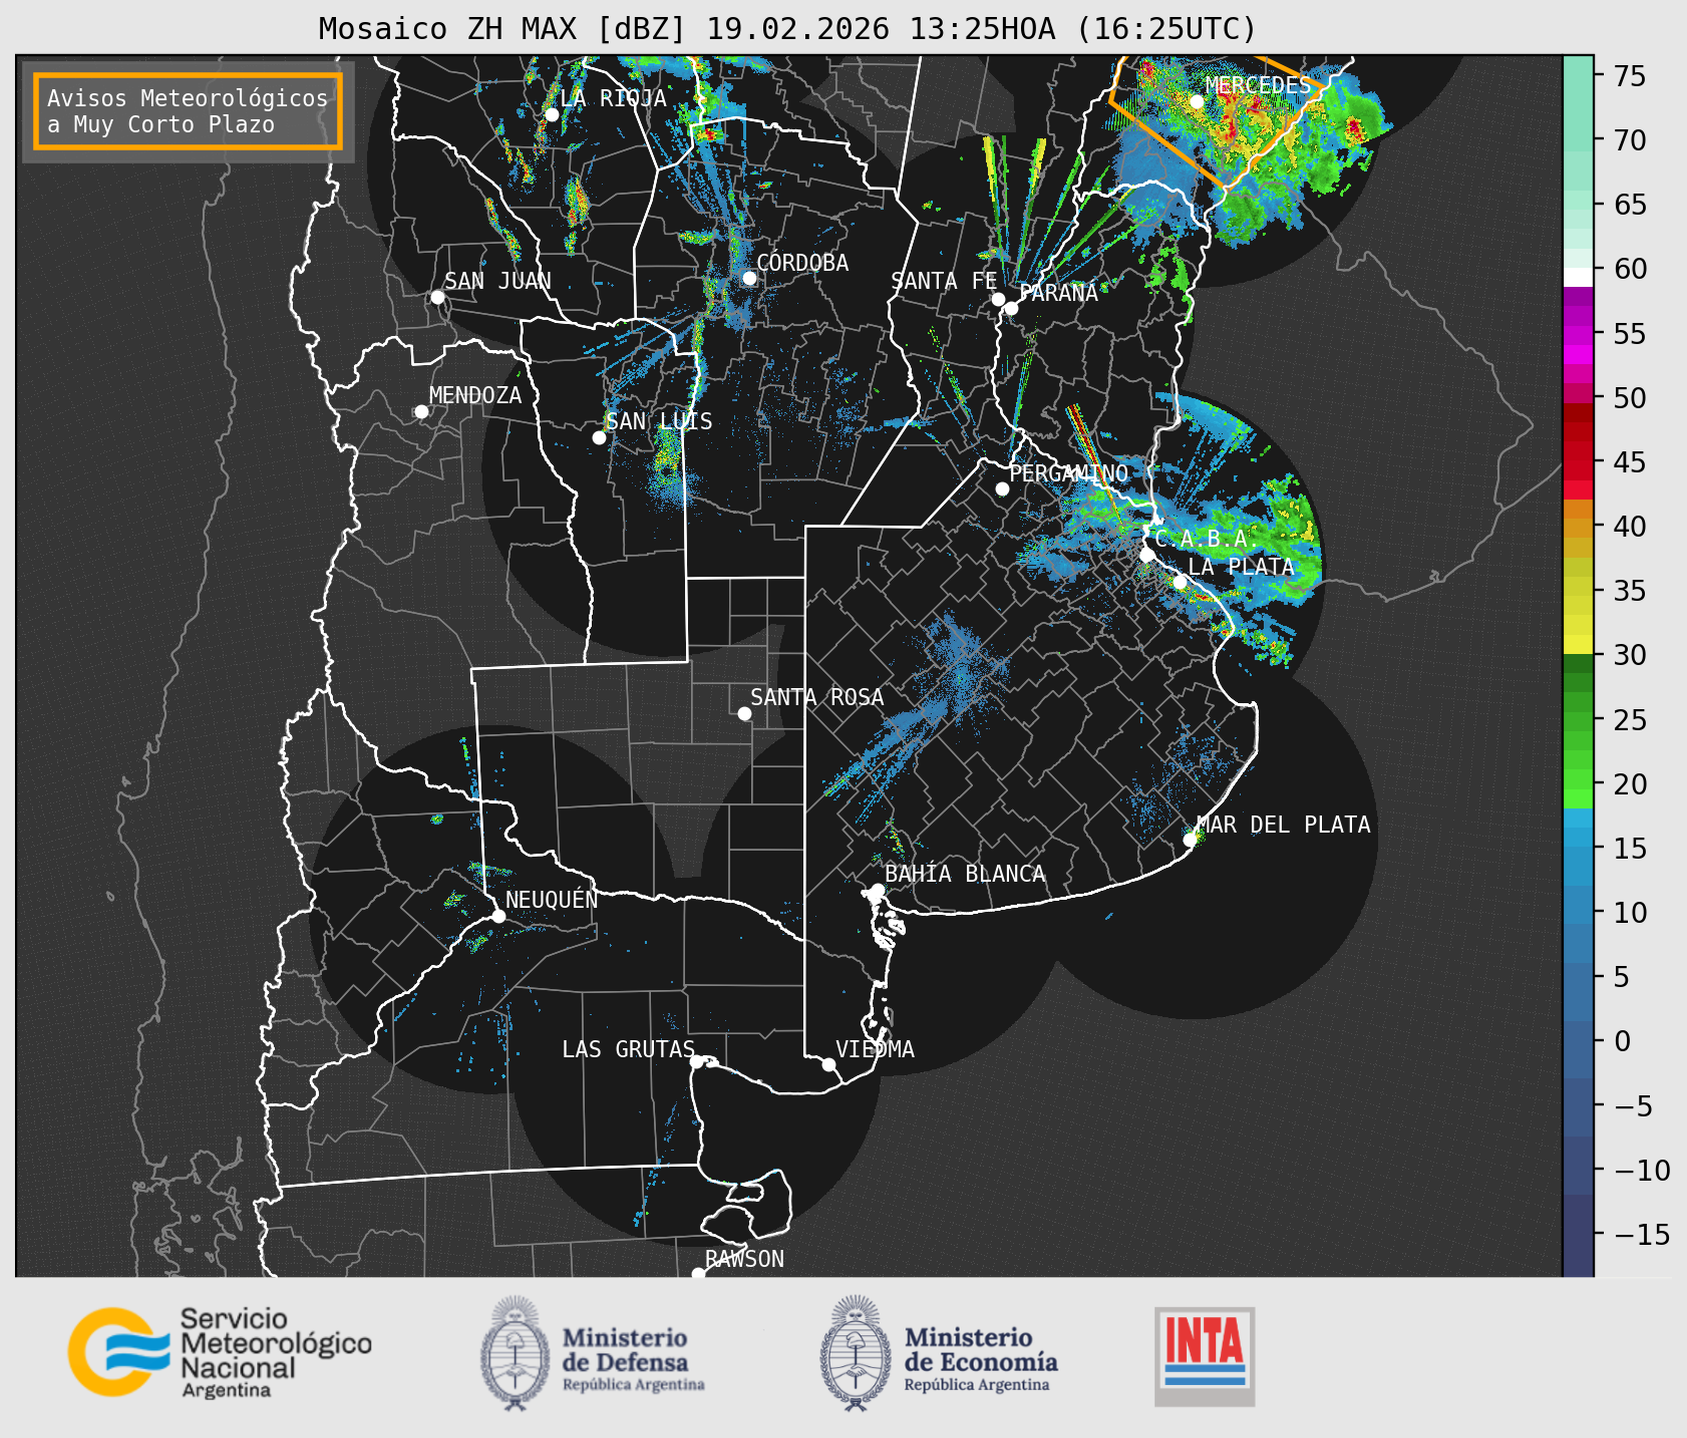Select the C.A.B.A. marker dot
This screenshot has width=1687, height=1438.
(1148, 555)
